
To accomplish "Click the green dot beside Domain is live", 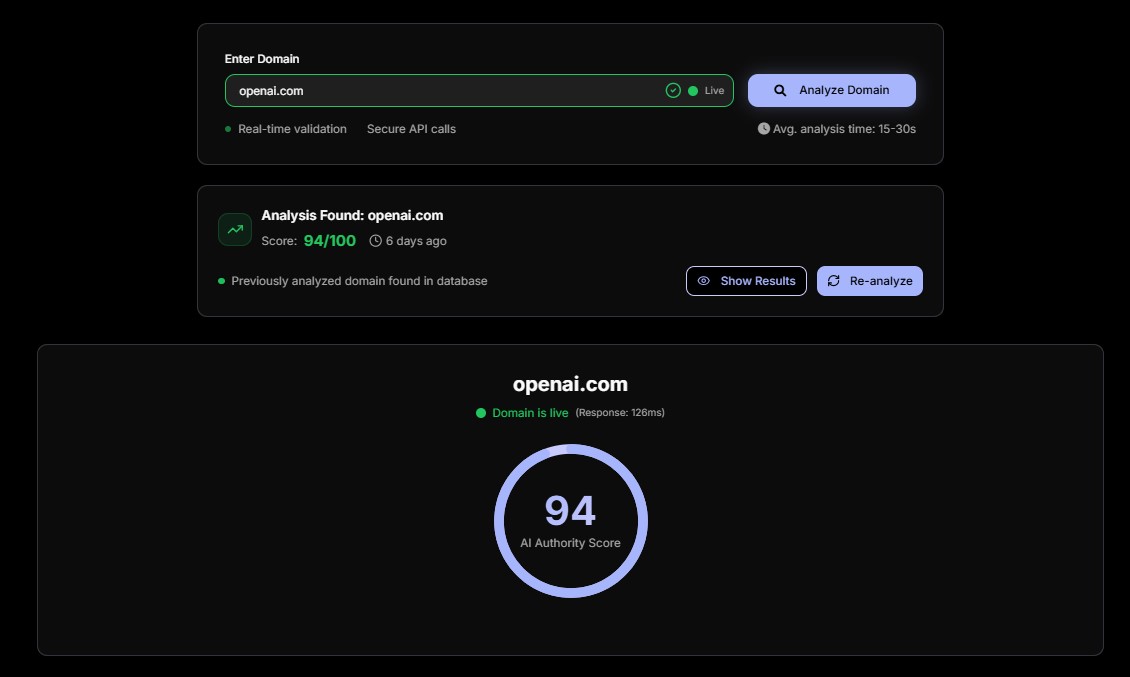I will (x=481, y=413).
